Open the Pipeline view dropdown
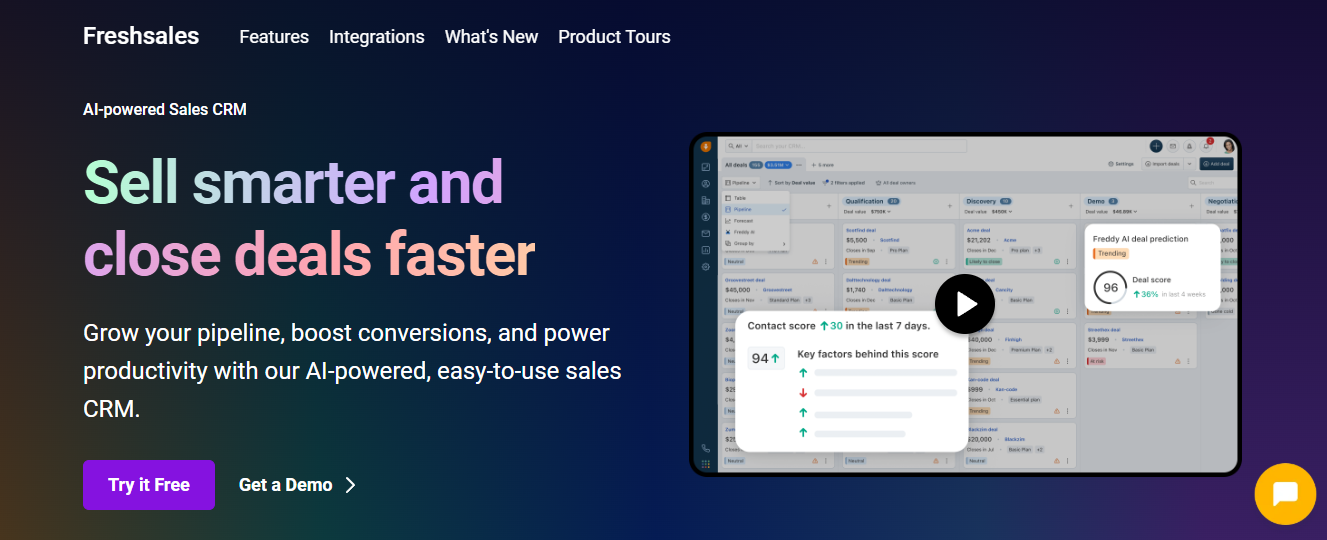 (741, 183)
